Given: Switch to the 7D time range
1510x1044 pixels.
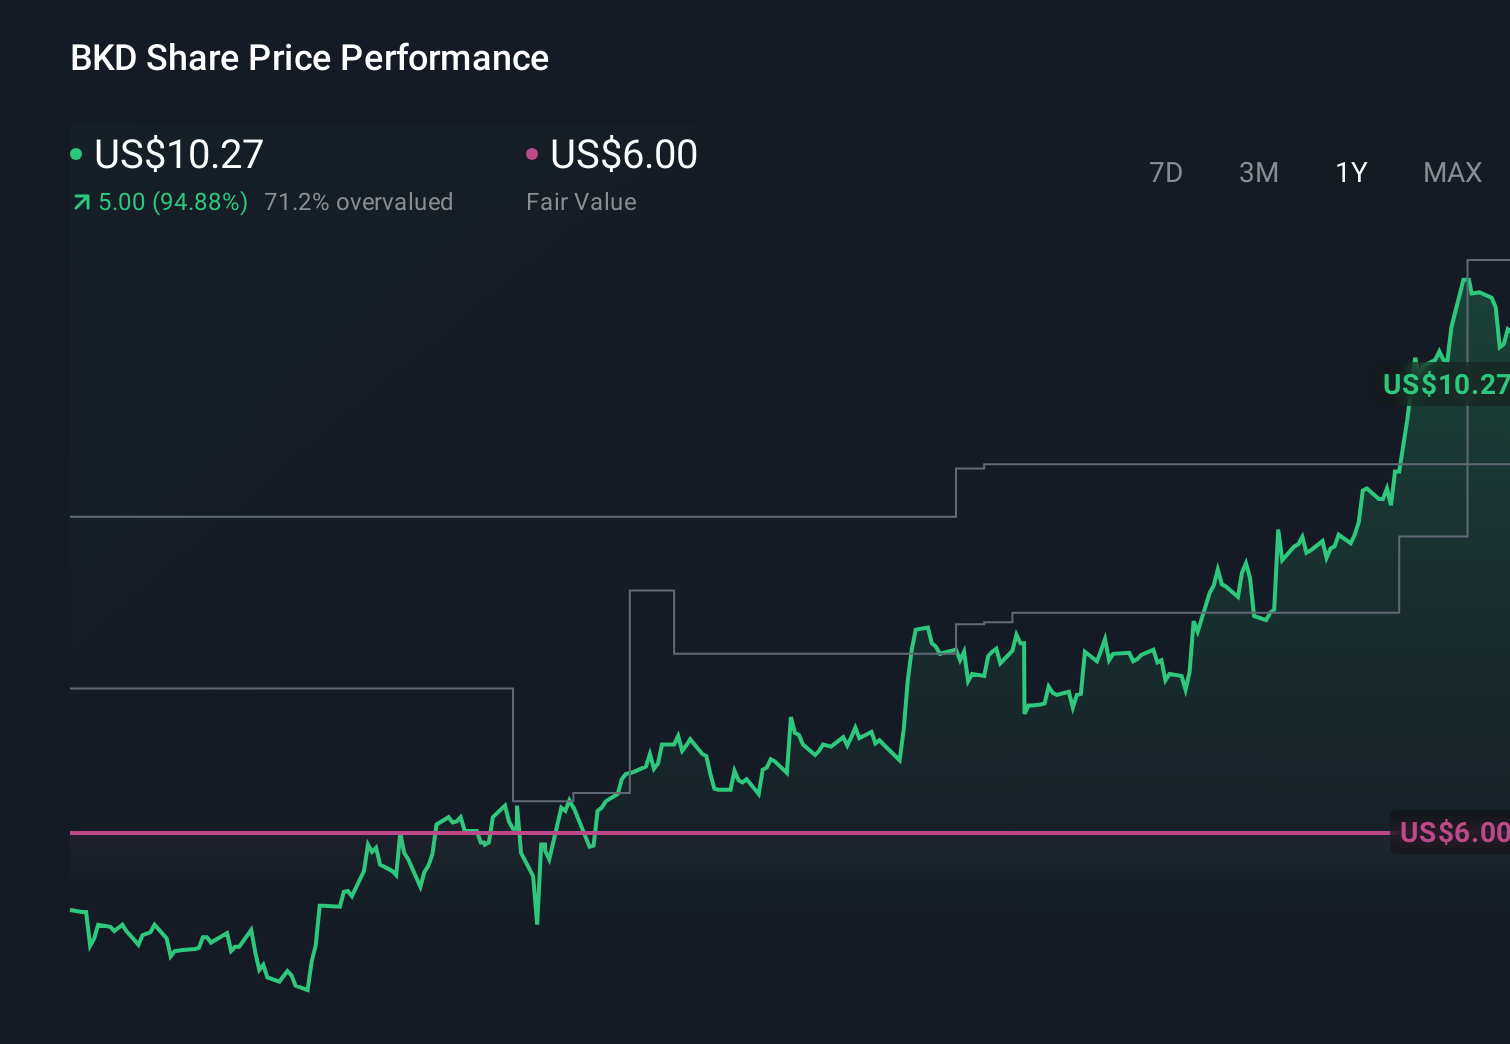Looking at the screenshot, I should pyautogui.click(x=1166, y=172).
